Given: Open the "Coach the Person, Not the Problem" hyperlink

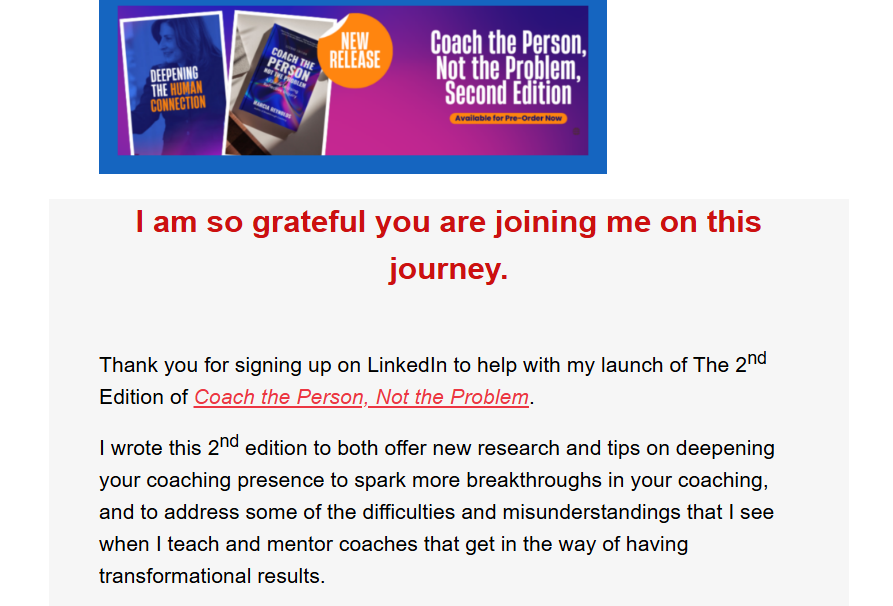Looking at the screenshot, I should 361,397.
